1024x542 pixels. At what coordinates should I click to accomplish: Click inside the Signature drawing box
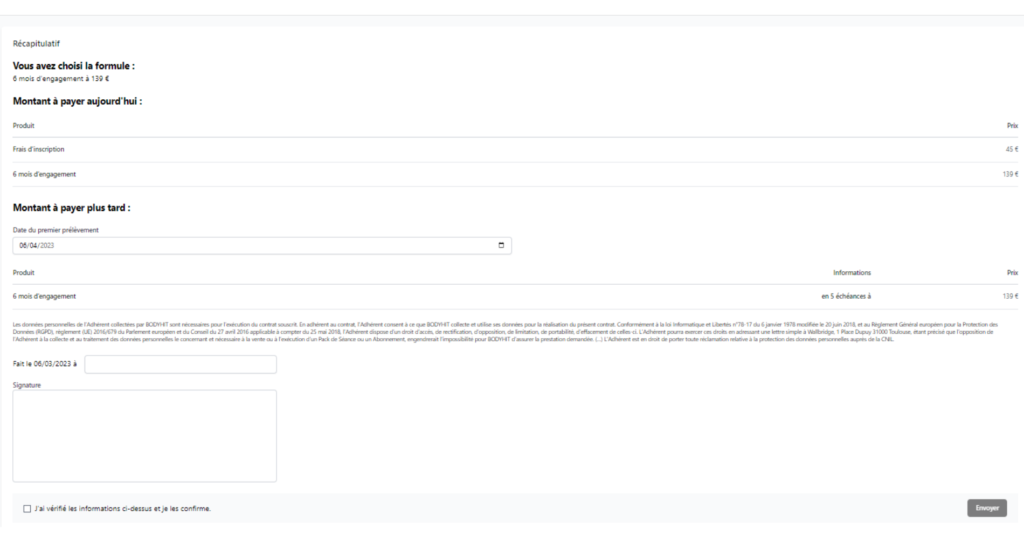click(144, 435)
